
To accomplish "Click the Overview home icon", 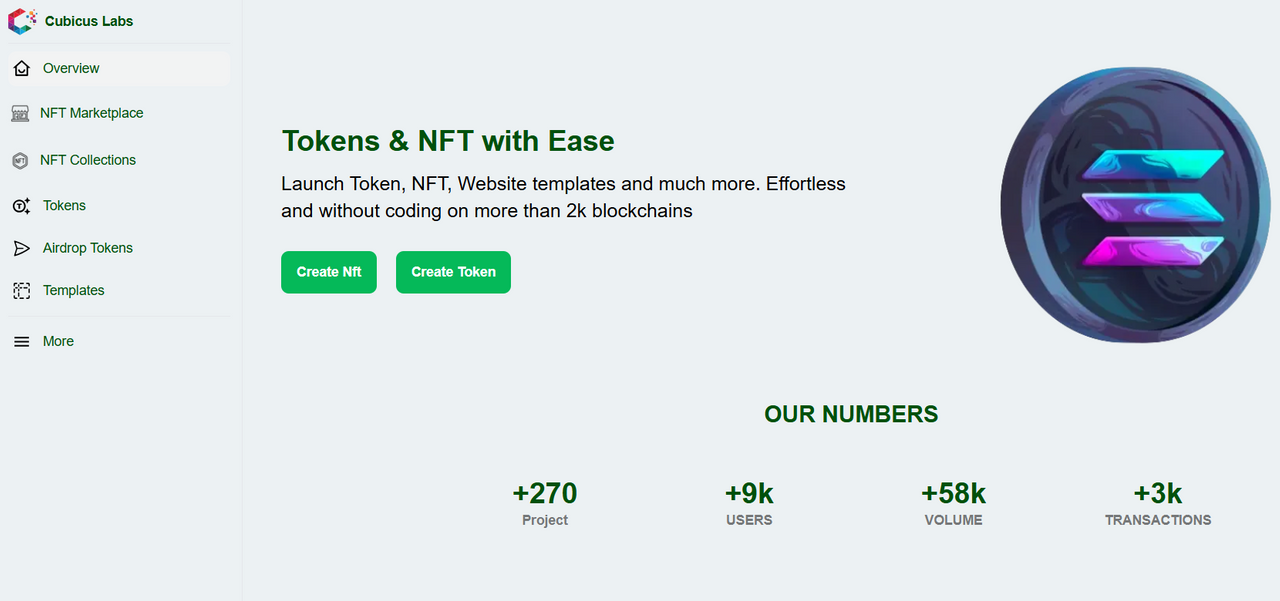I will pyautogui.click(x=21, y=68).
